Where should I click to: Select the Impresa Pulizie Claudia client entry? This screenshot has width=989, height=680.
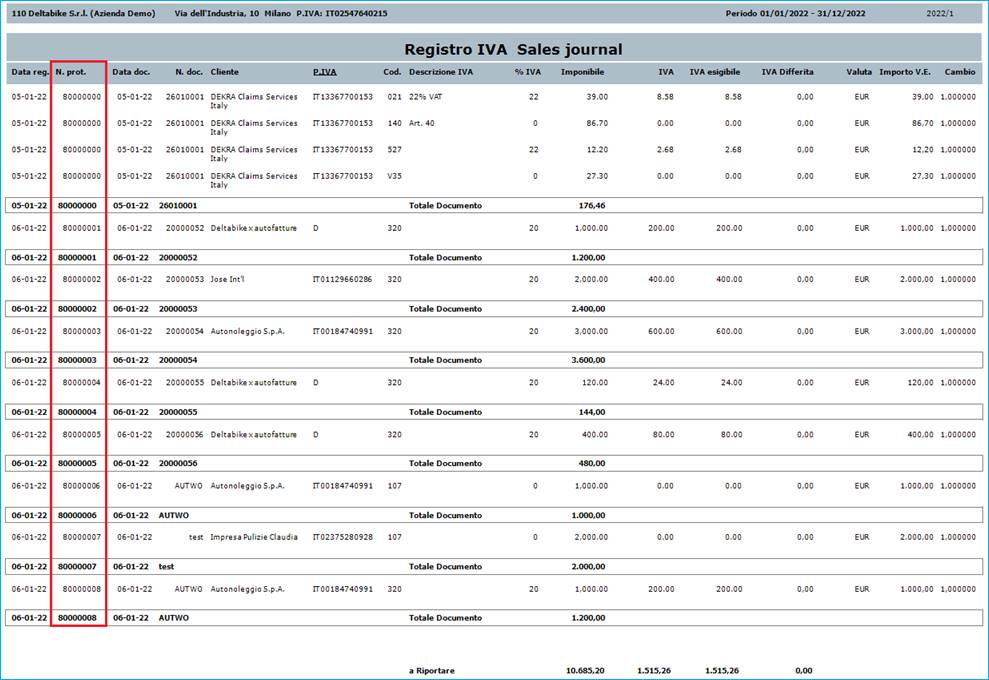253,537
